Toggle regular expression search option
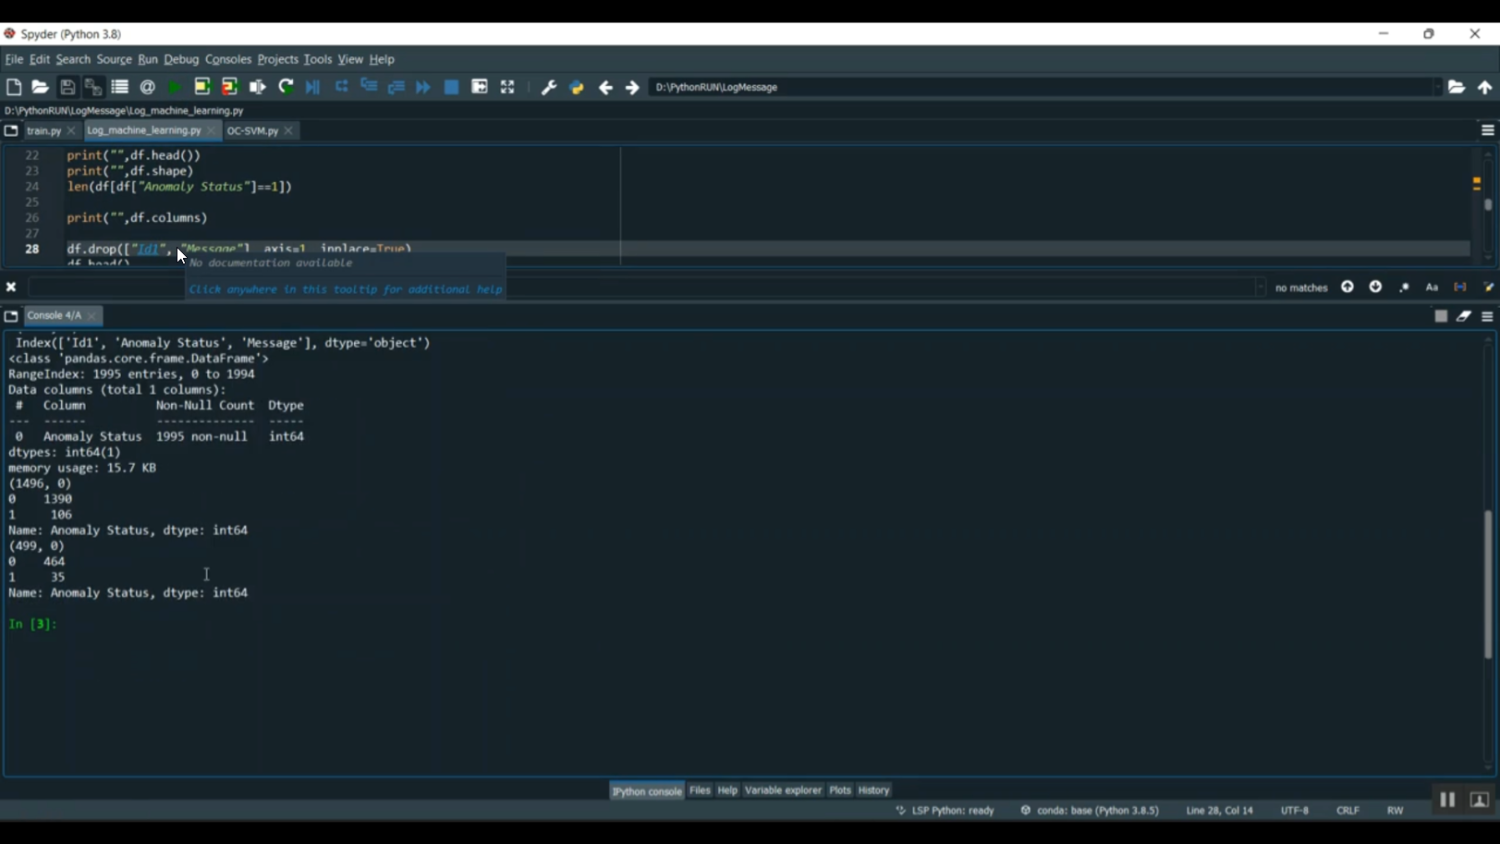Screen dimensions: 1500x844 pyautogui.click(x=1404, y=287)
